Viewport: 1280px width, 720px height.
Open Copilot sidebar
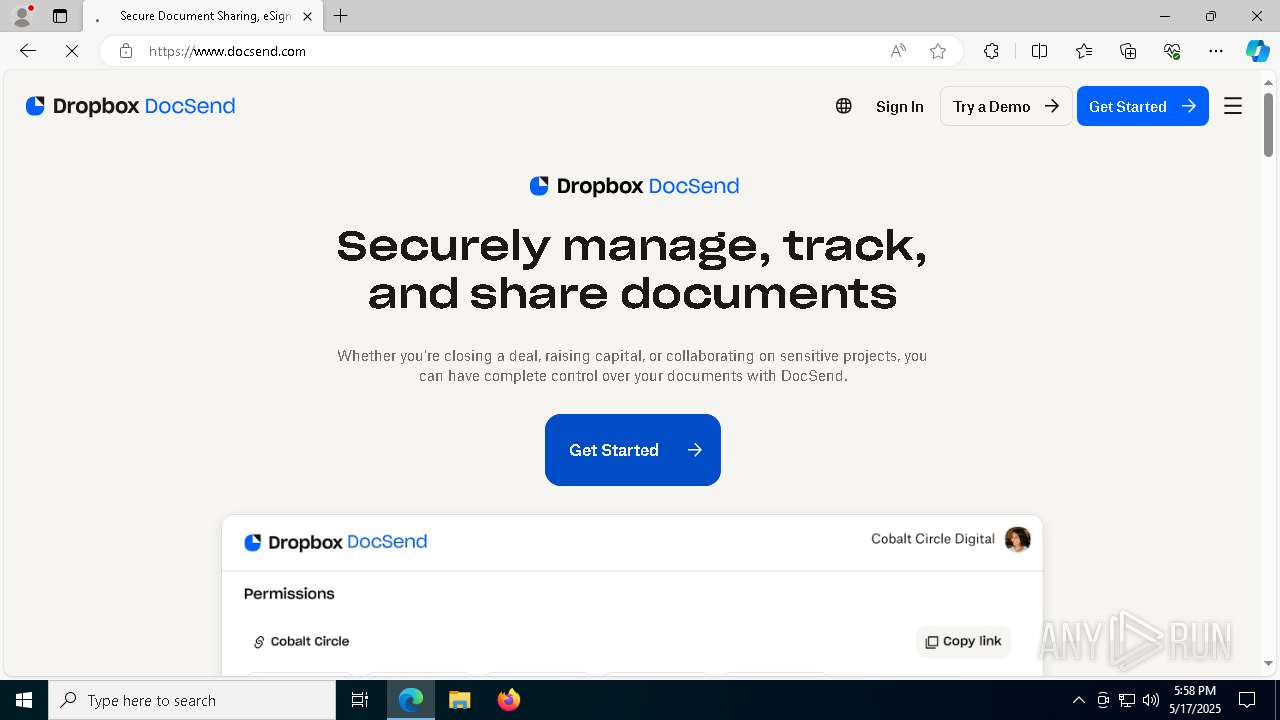click(x=1257, y=51)
